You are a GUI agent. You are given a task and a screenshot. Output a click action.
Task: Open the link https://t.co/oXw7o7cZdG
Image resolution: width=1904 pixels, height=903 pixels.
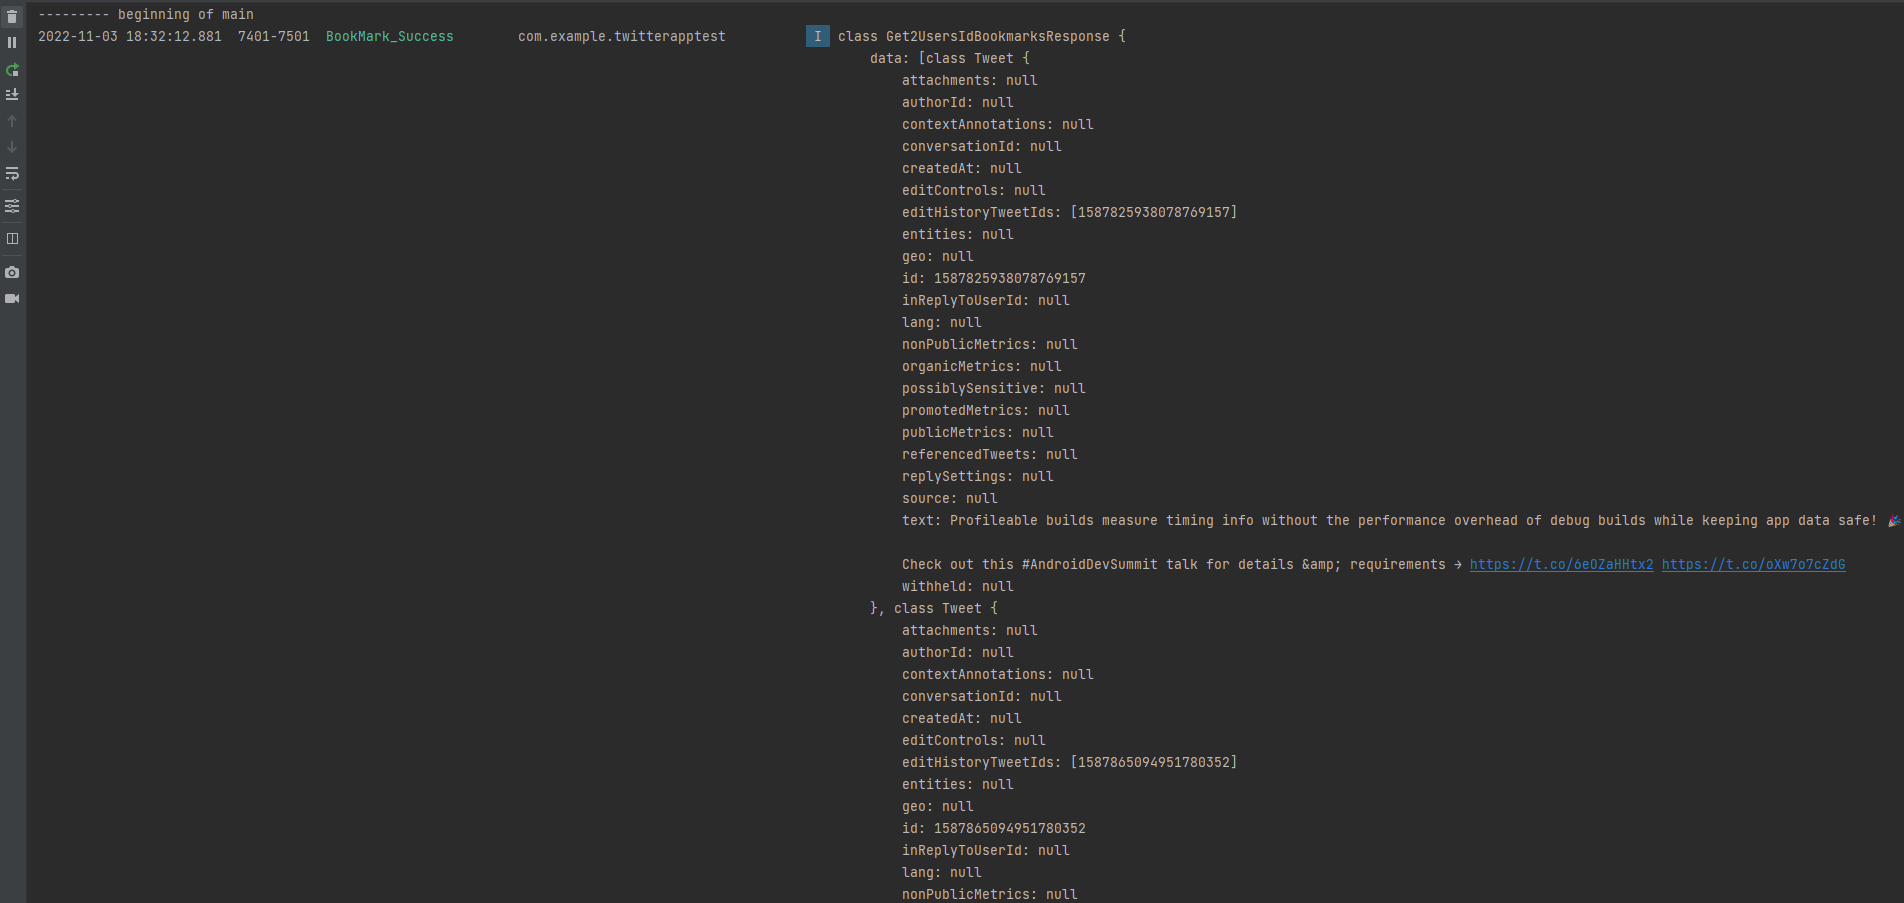[x=1753, y=564]
